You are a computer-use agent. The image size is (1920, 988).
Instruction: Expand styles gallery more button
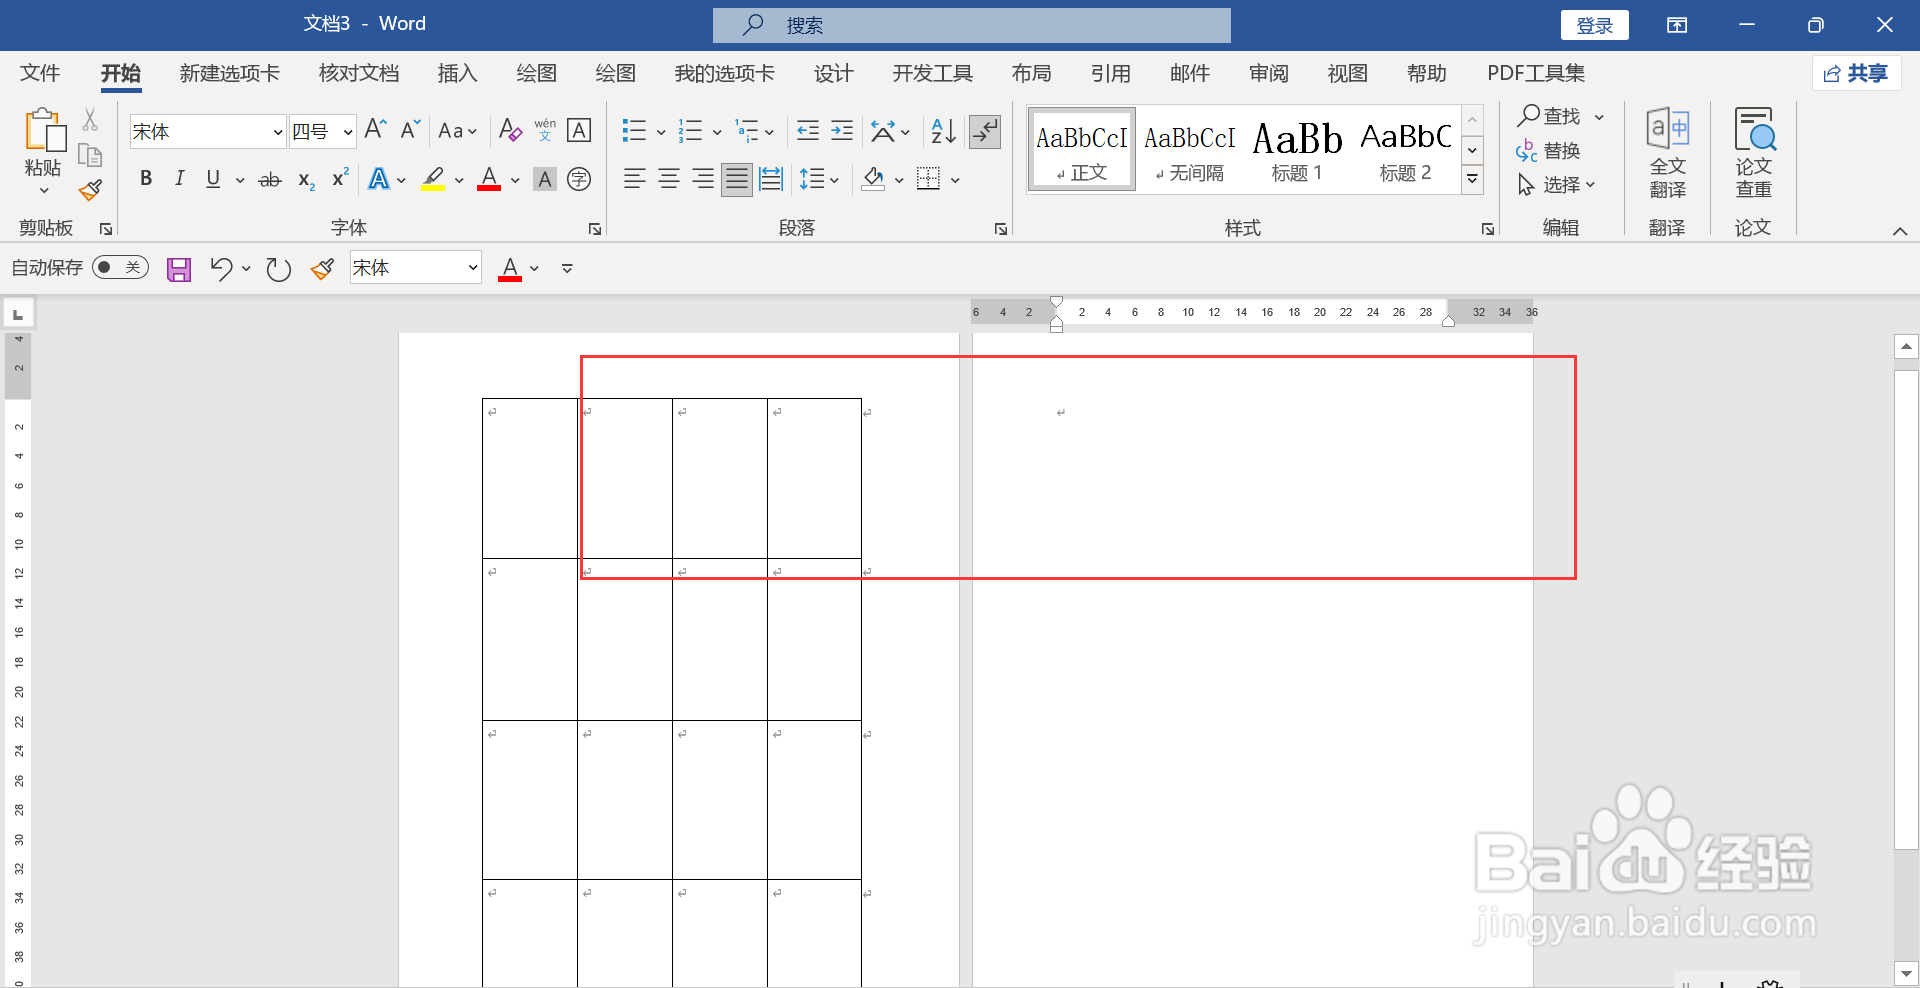point(1472,180)
